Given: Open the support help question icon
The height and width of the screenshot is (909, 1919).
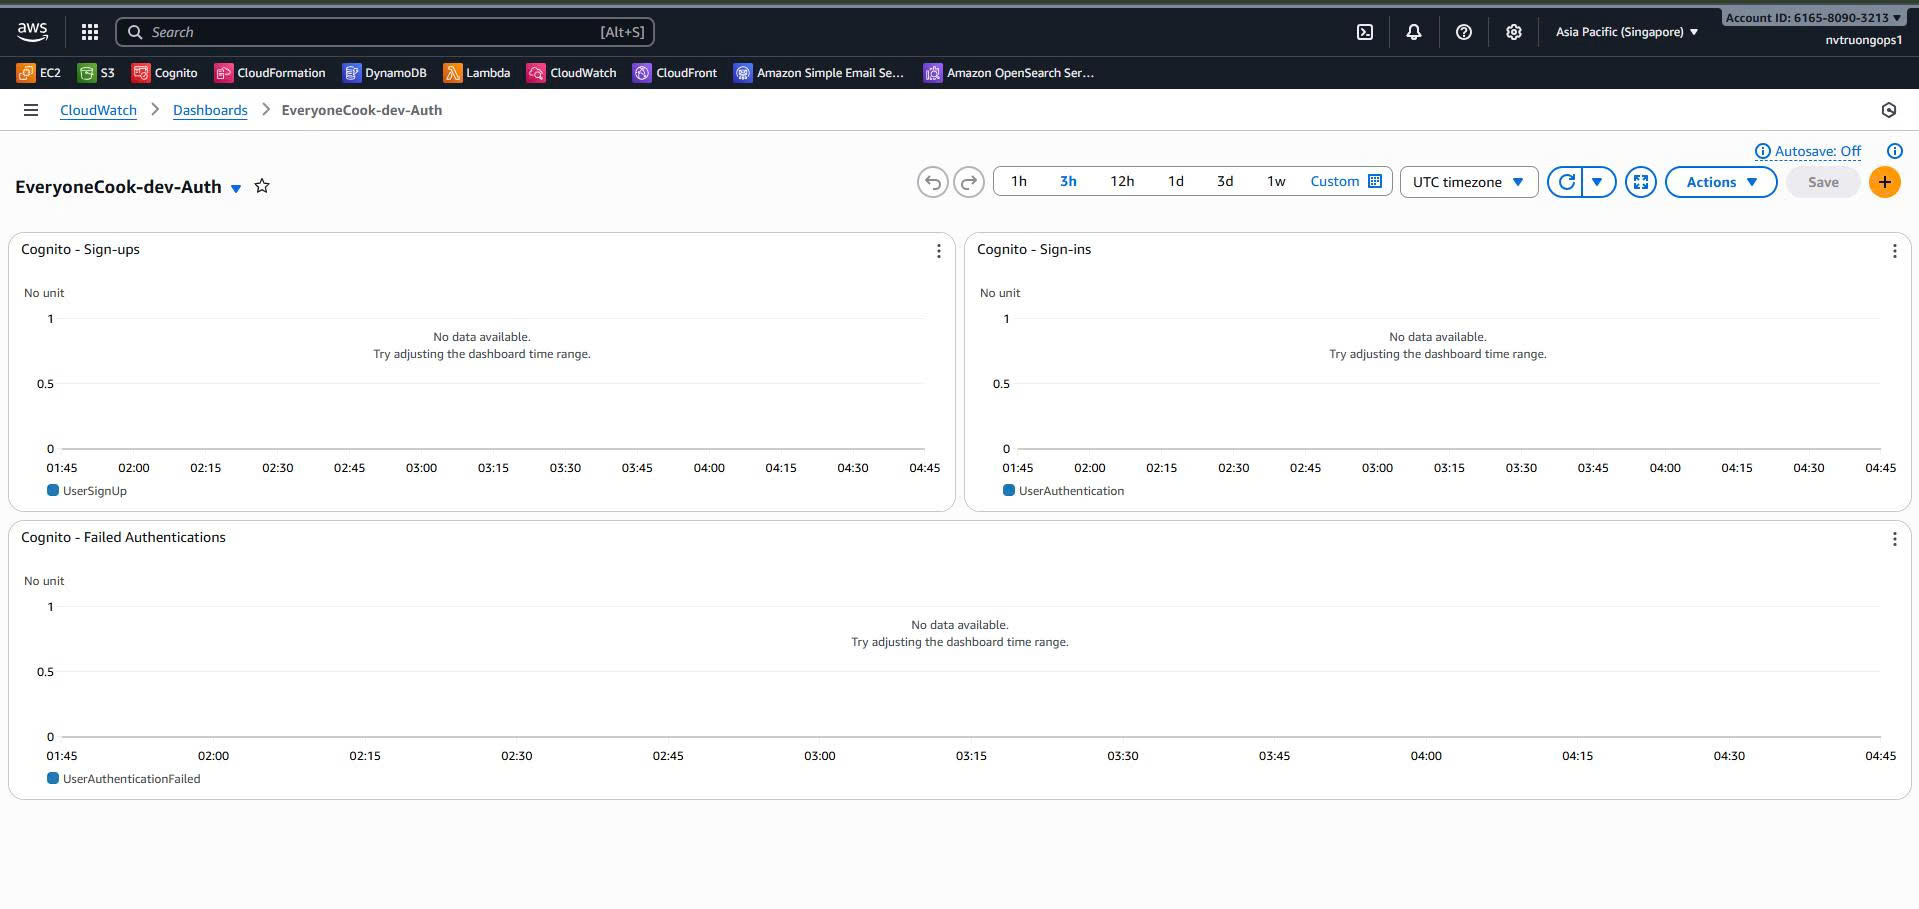Looking at the screenshot, I should [1464, 32].
